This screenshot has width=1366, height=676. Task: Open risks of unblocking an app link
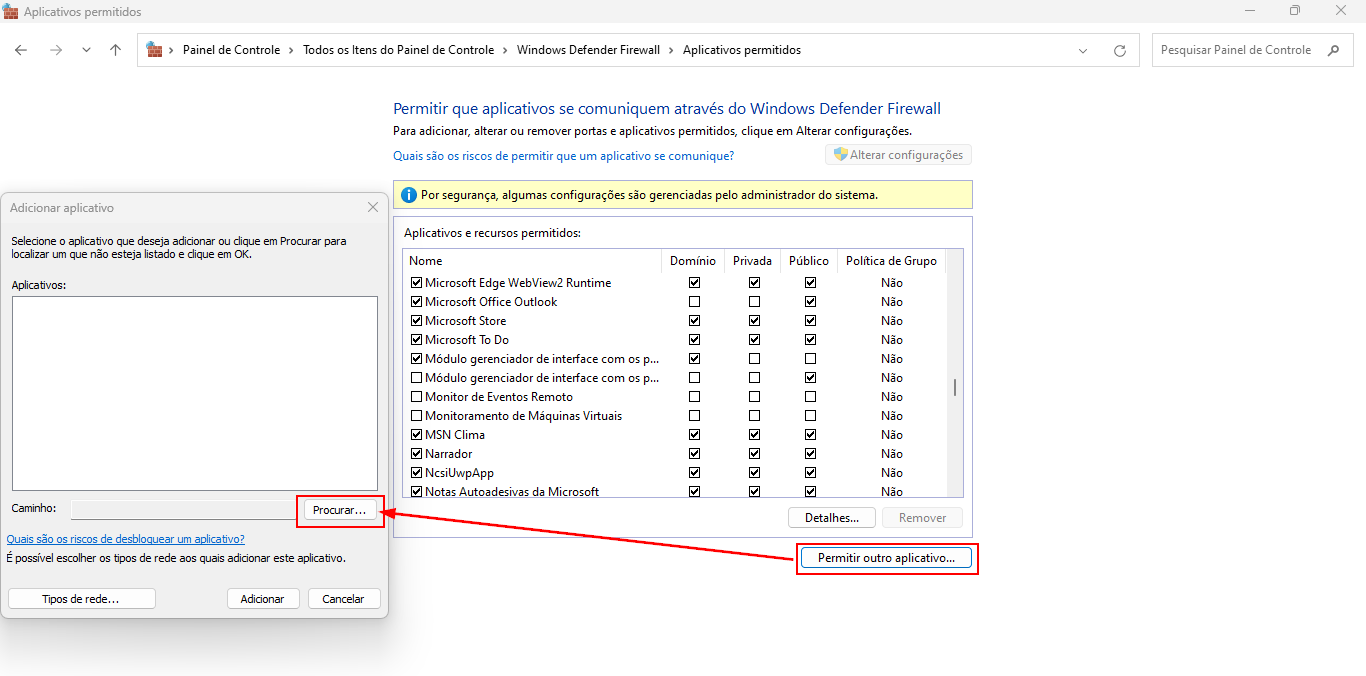125,539
